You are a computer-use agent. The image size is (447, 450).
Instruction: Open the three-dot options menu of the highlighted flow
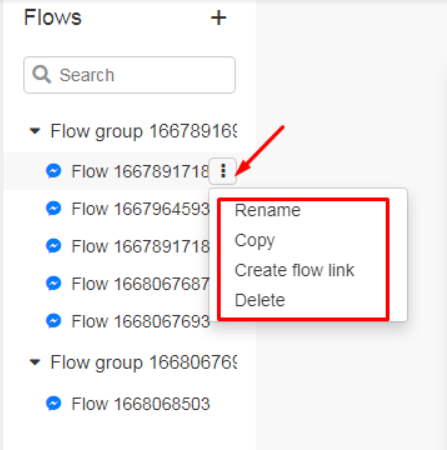point(223,171)
